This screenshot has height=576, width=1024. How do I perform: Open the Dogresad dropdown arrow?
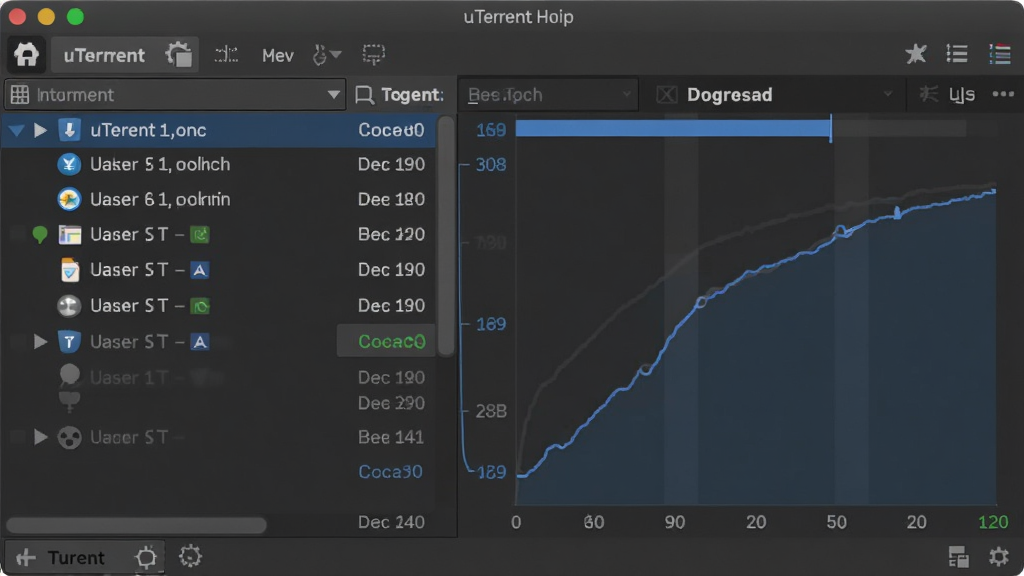coord(888,95)
